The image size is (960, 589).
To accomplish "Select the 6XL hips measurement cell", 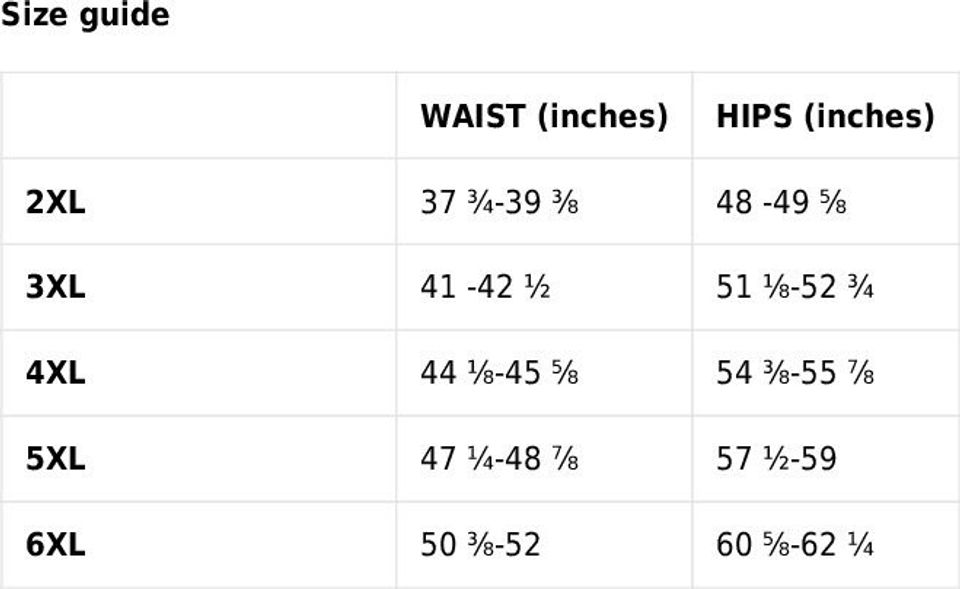I will click(795, 545).
